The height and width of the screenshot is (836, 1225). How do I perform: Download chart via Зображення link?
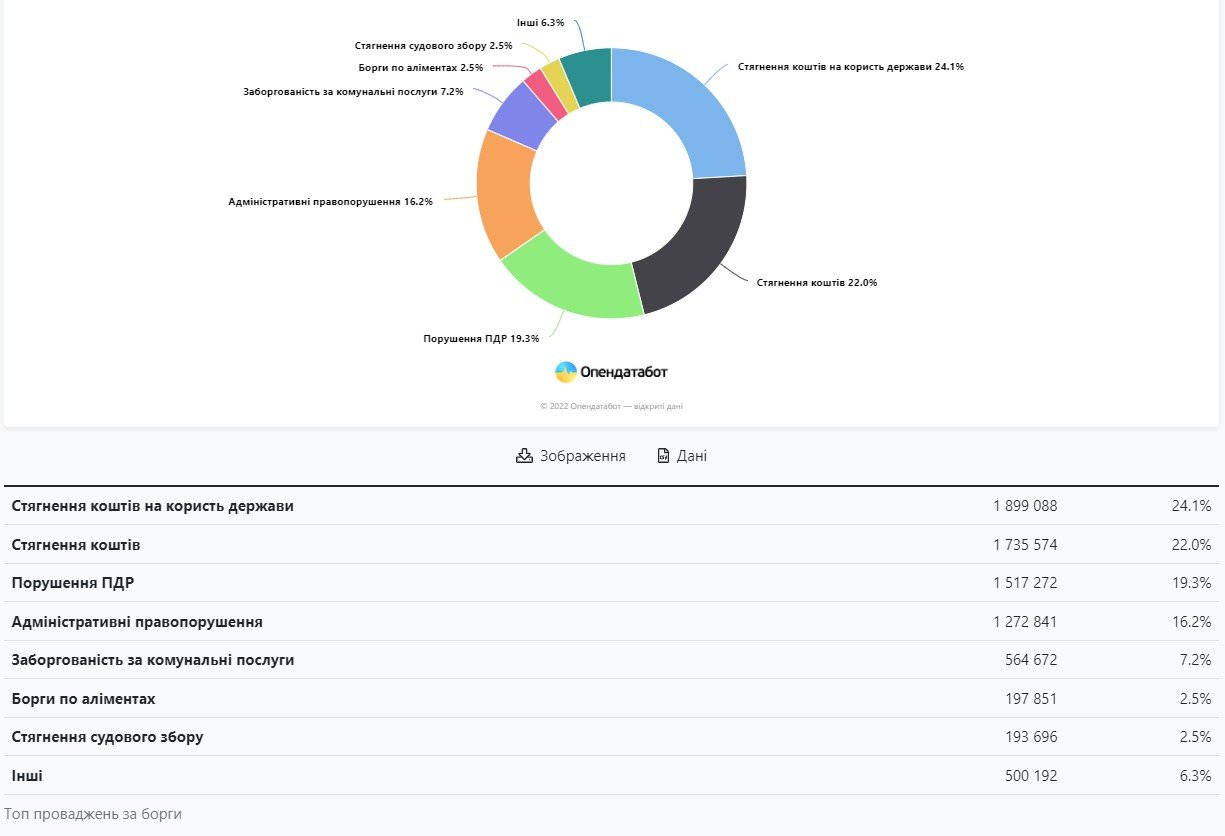click(x=582, y=456)
